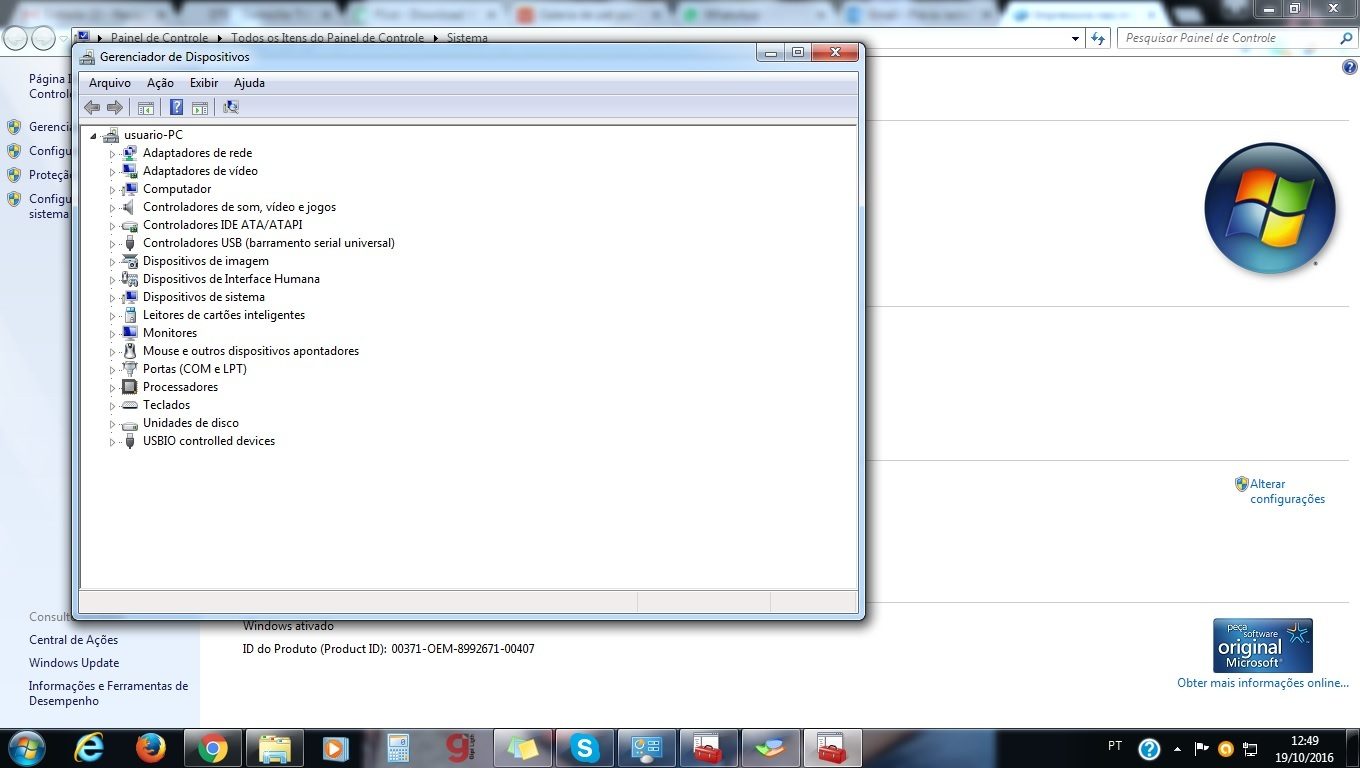The width and height of the screenshot is (1360, 768).
Task: Click the PT language indicator in the tray
Action: [x=1115, y=746]
